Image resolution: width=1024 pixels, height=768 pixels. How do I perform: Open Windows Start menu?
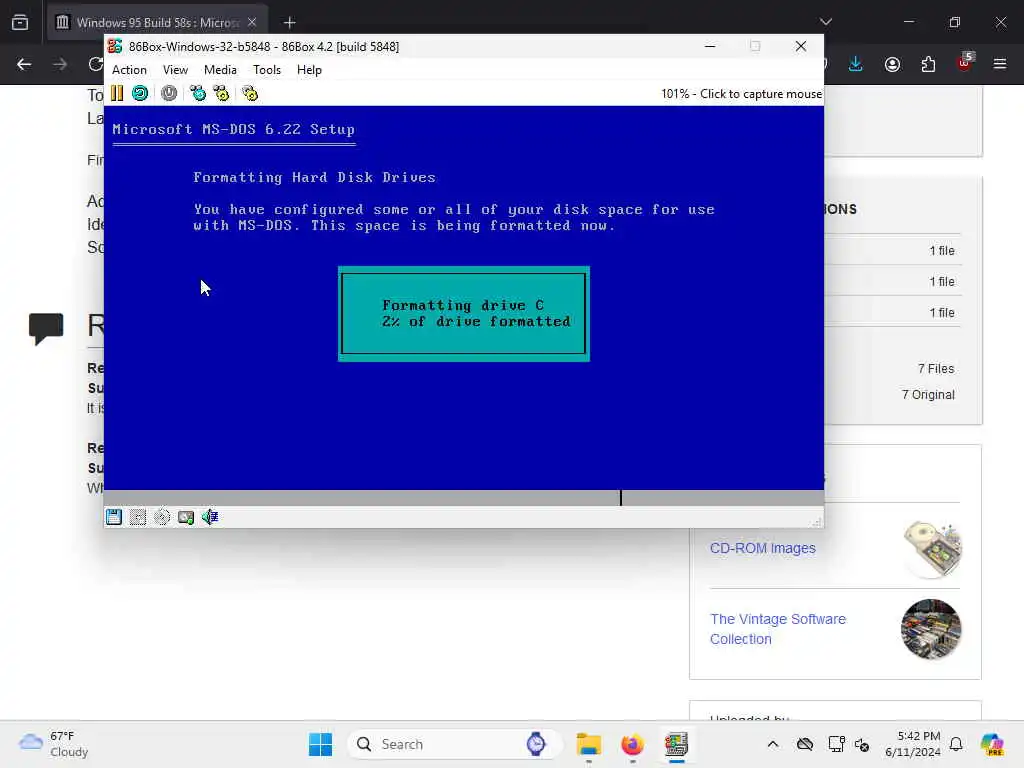pos(321,744)
